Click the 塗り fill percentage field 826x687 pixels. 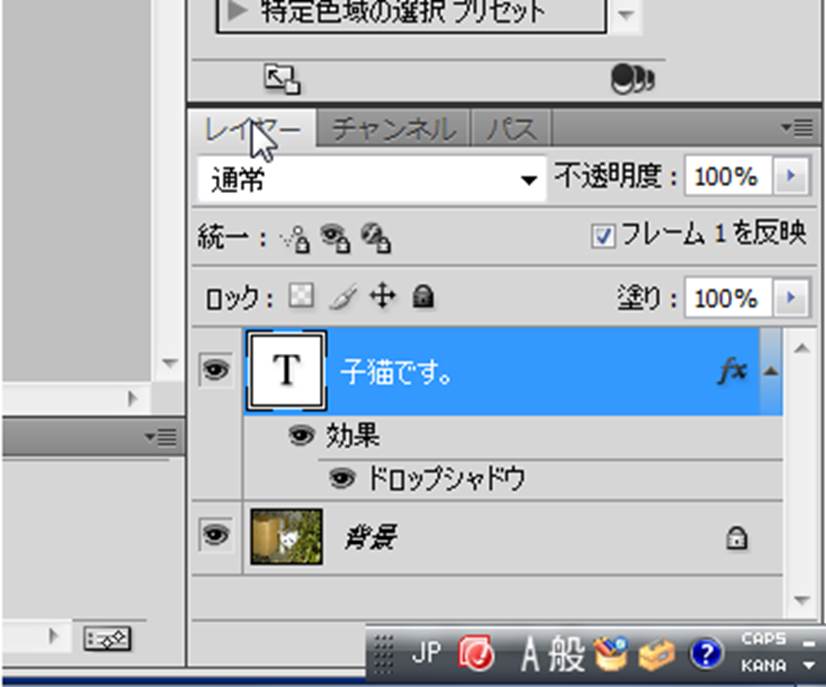point(725,298)
